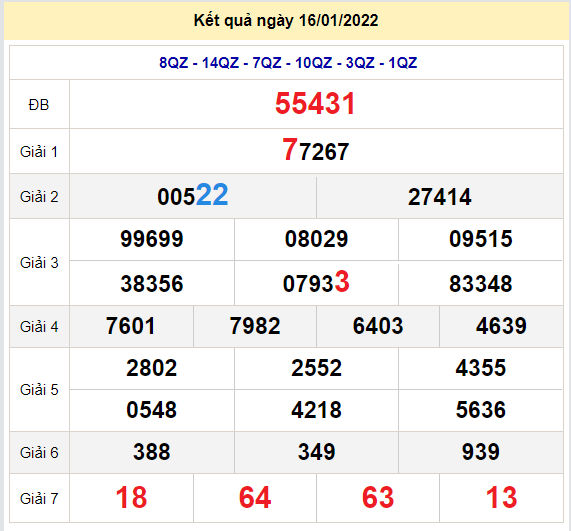
Task: Click the Giải 2 number 27414
Action: (440, 197)
